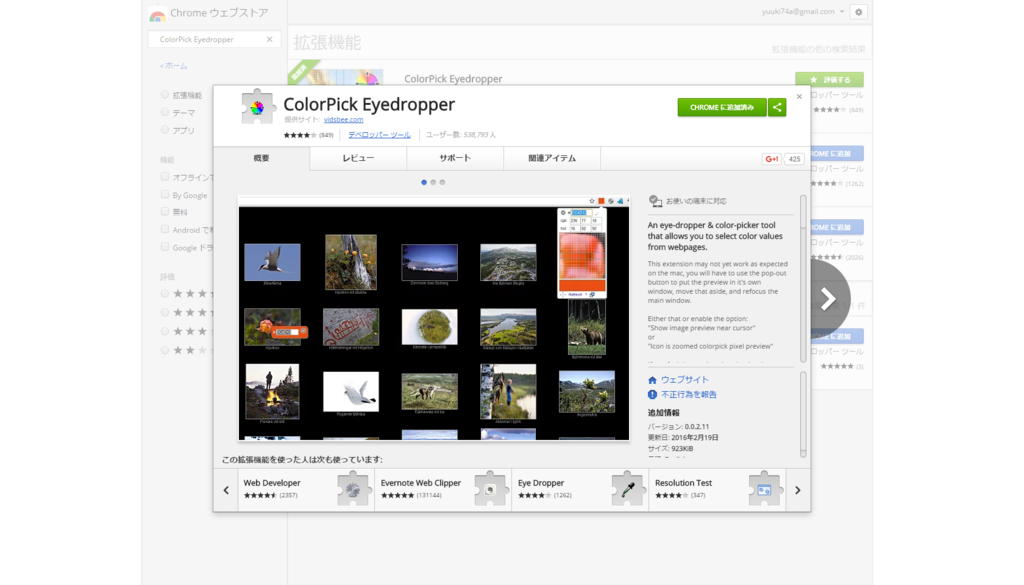This screenshot has height=585, width=1024.
Task: Click the additional info panel scrollbar
Action: [803, 415]
